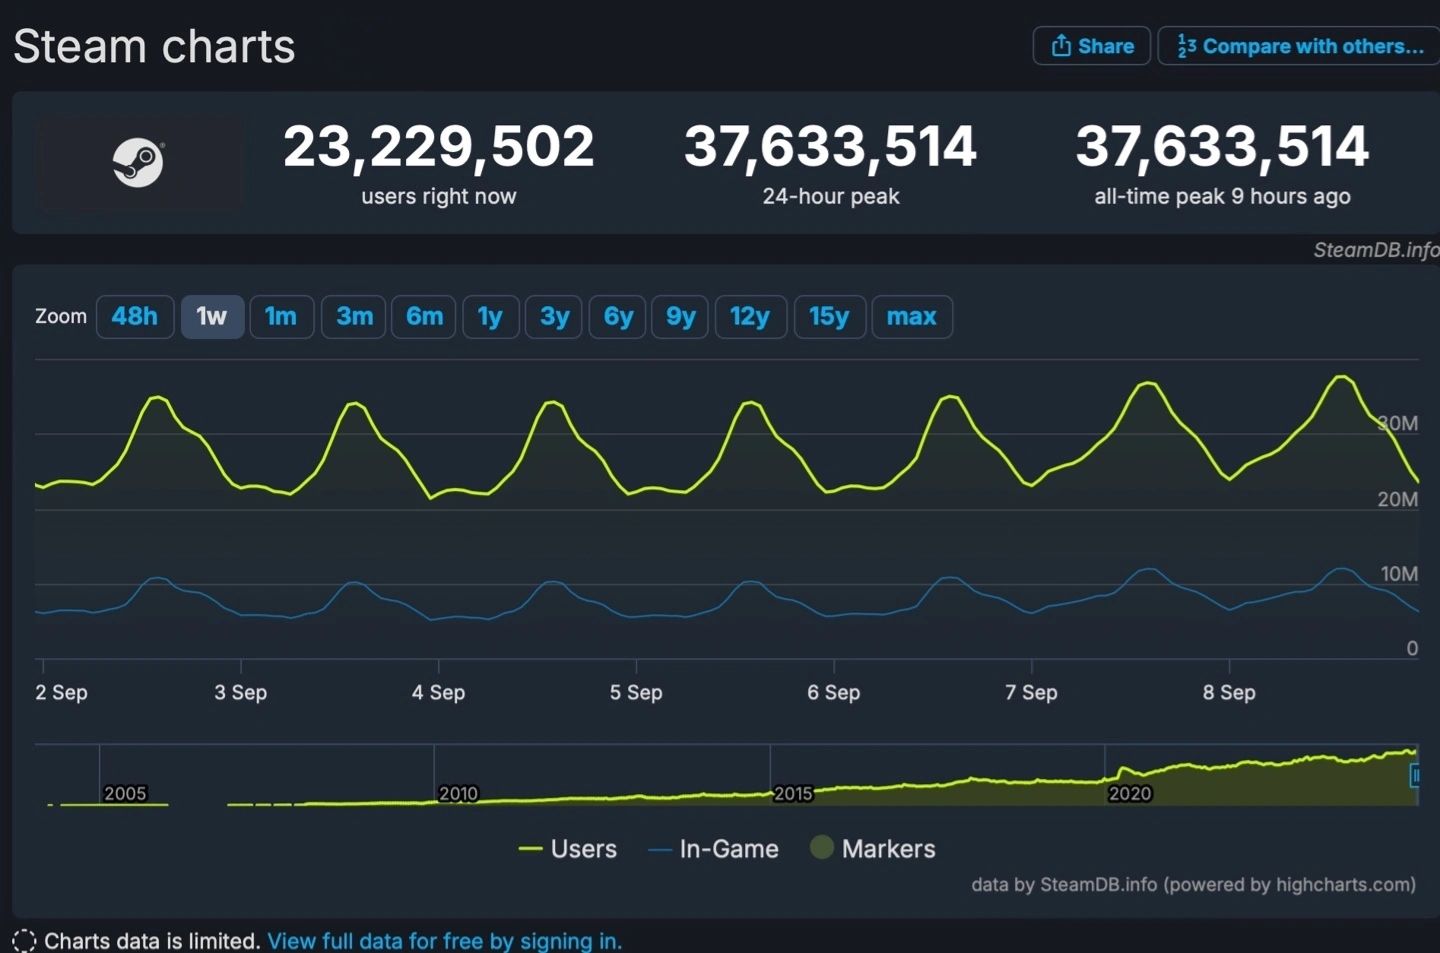Select the 15y zoom preset
Image resolution: width=1440 pixels, height=953 pixels.
(829, 316)
